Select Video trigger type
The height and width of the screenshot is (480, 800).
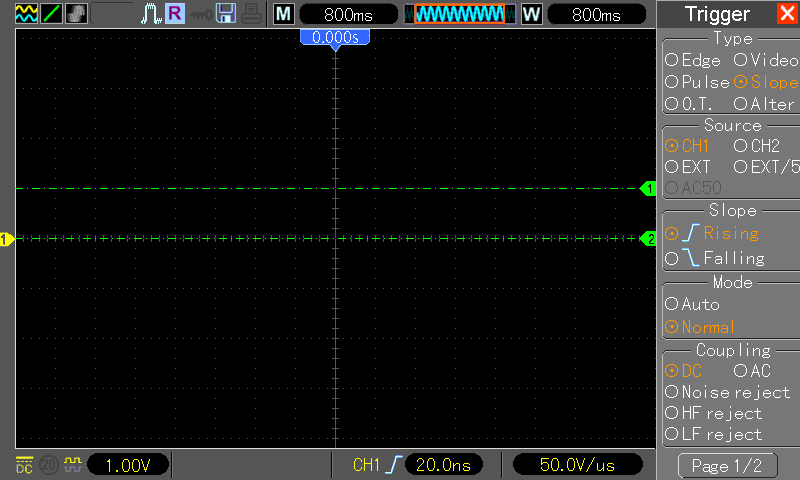(766, 60)
